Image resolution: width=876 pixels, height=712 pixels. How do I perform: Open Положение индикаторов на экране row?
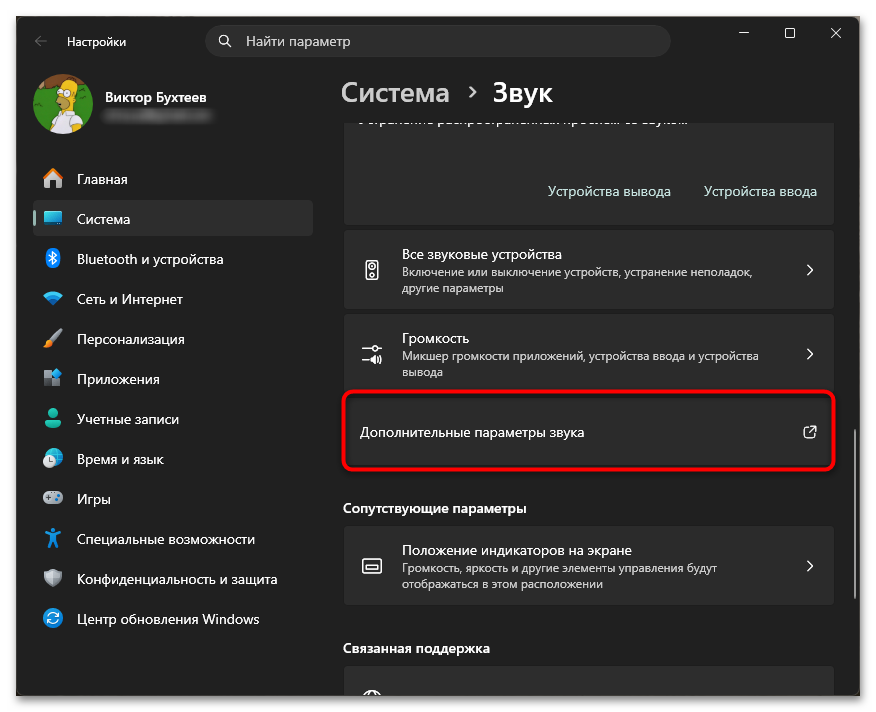coord(589,566)
